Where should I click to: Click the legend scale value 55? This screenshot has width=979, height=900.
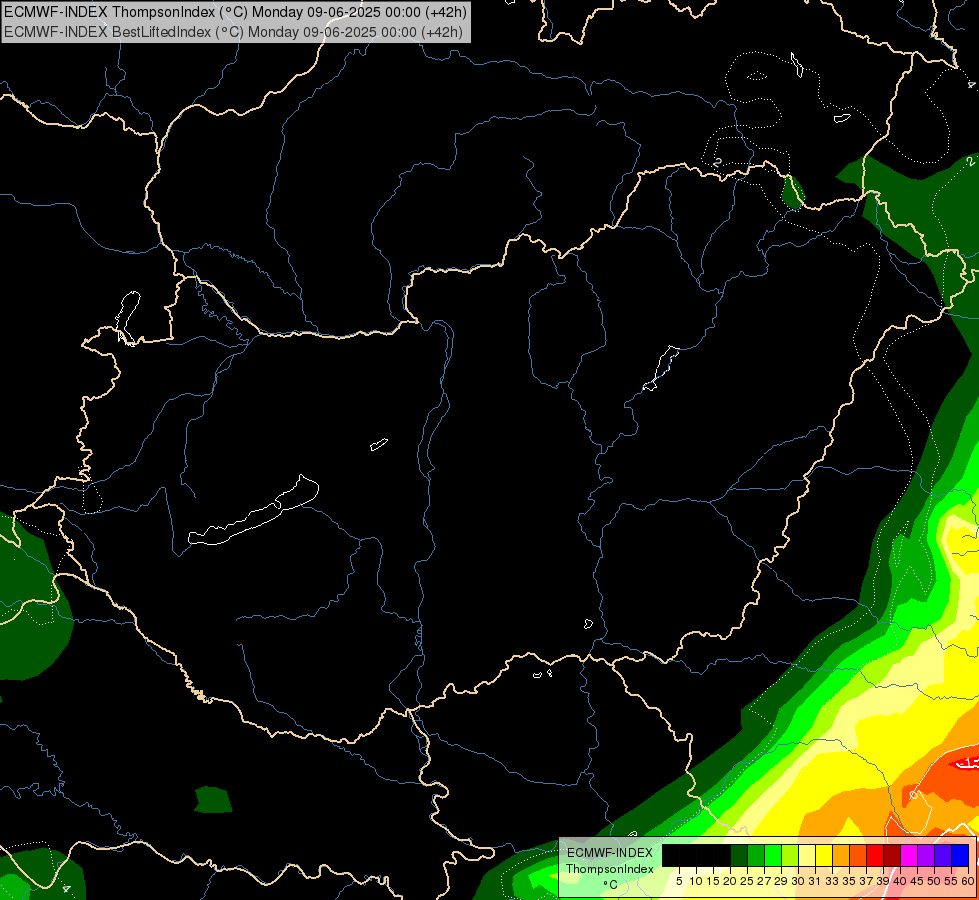click(x=950, y=881)
